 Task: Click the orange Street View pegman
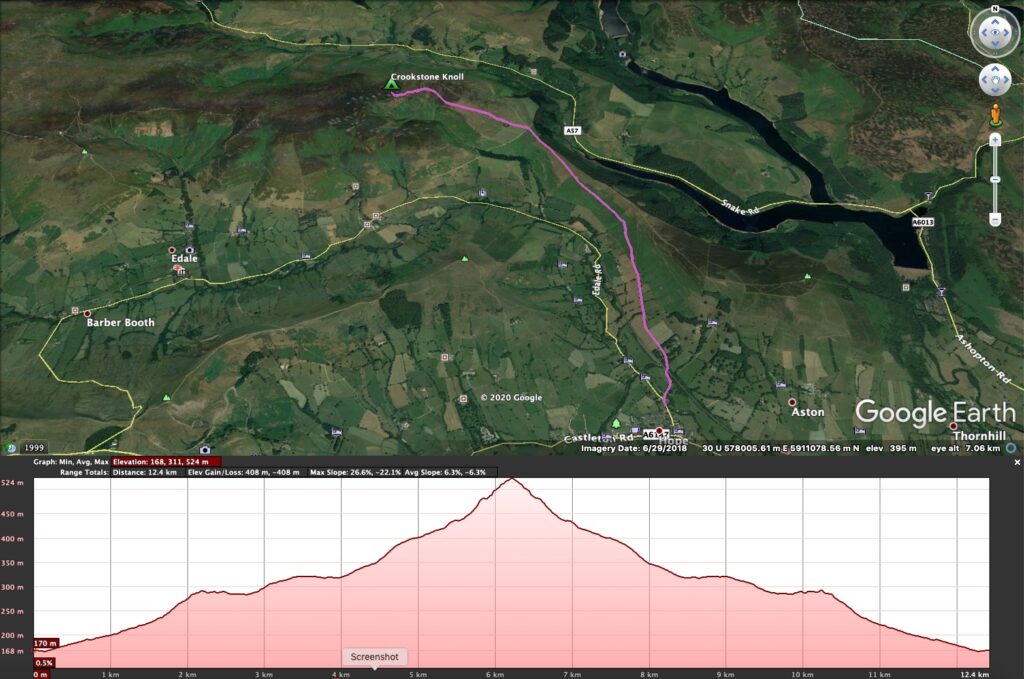[995, 114]
